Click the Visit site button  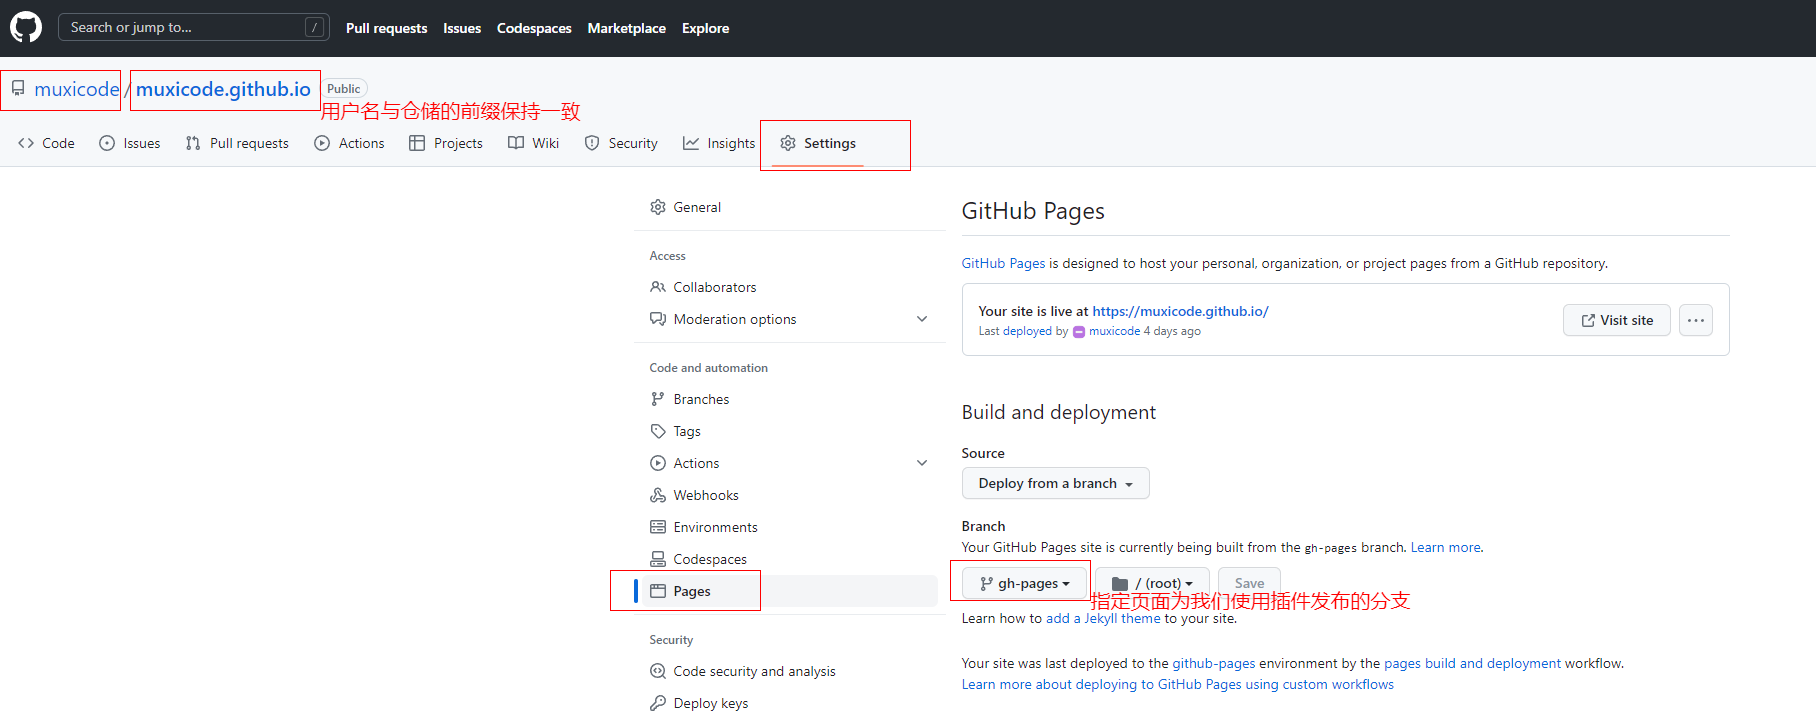pyautogui.click(x=1616, y=320)
